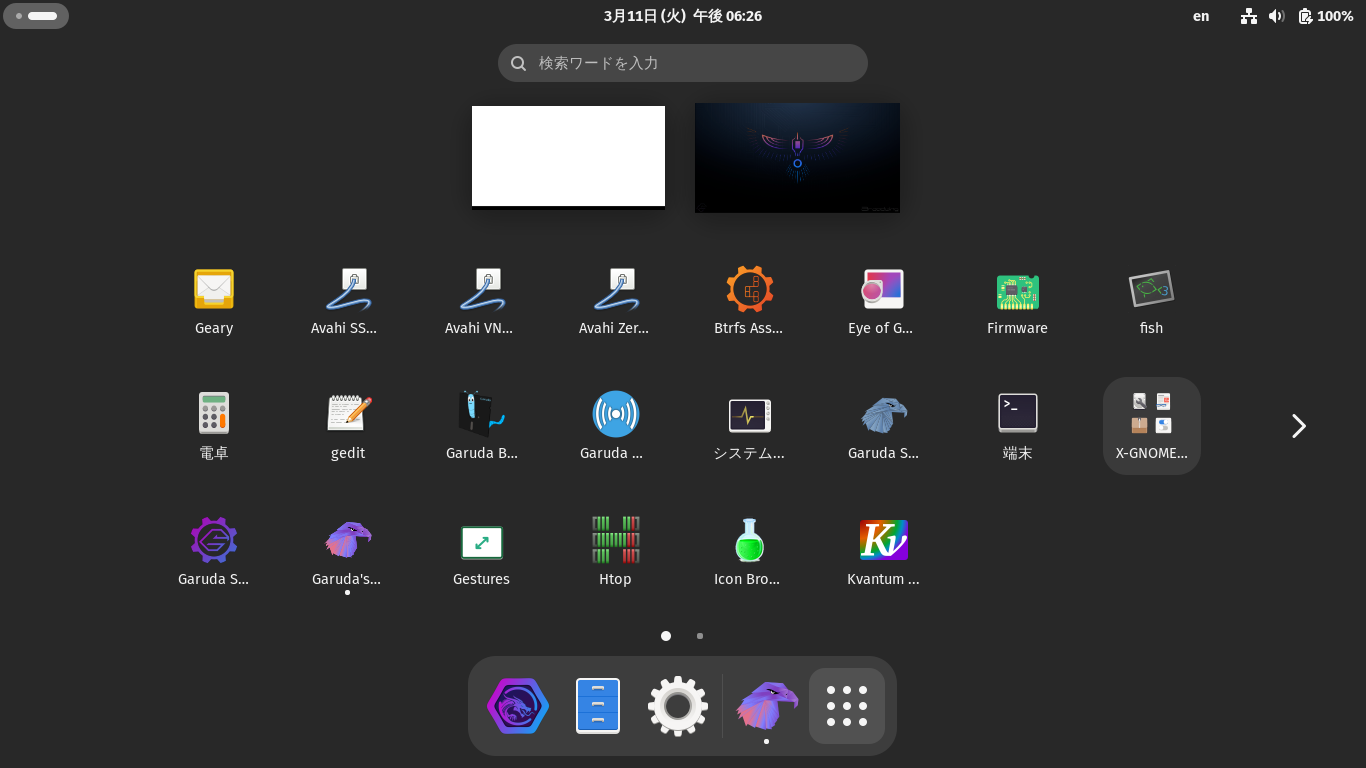
Task: Open the Garuda app with blue broadcast icon
Action: 615,426
